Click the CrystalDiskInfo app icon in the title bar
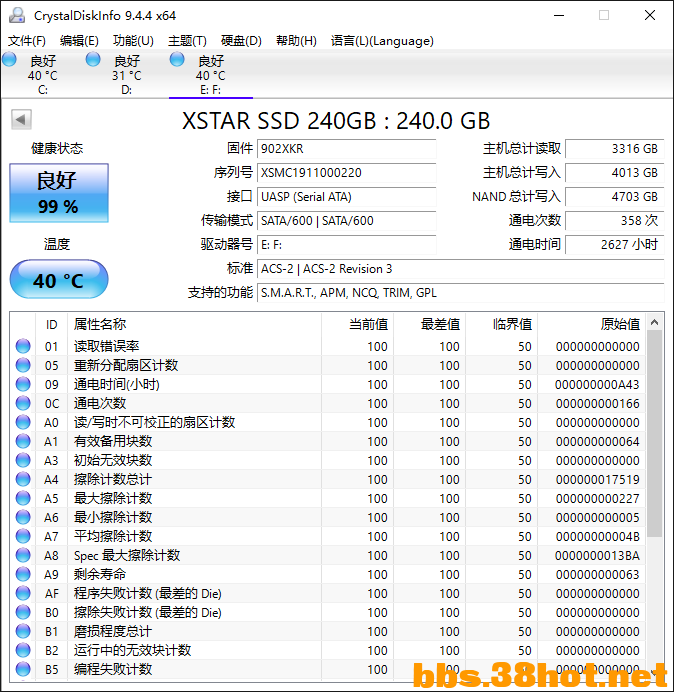674x692 pixels. click(x=17, y=15)
